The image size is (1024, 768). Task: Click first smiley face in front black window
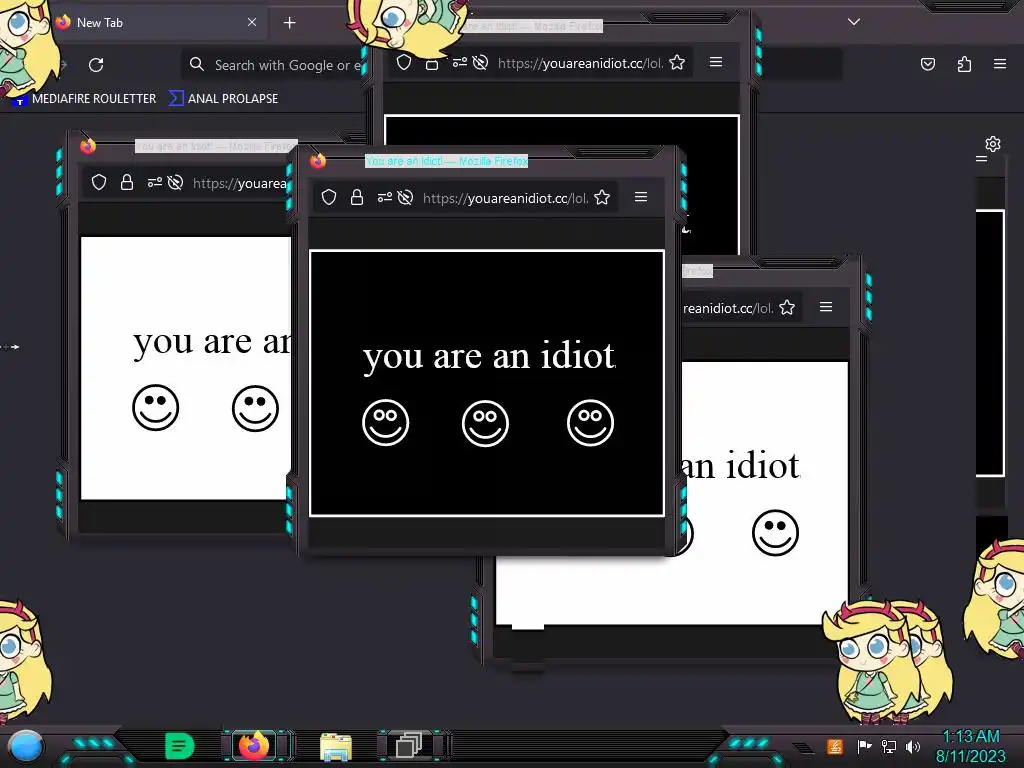pos(385,423)
